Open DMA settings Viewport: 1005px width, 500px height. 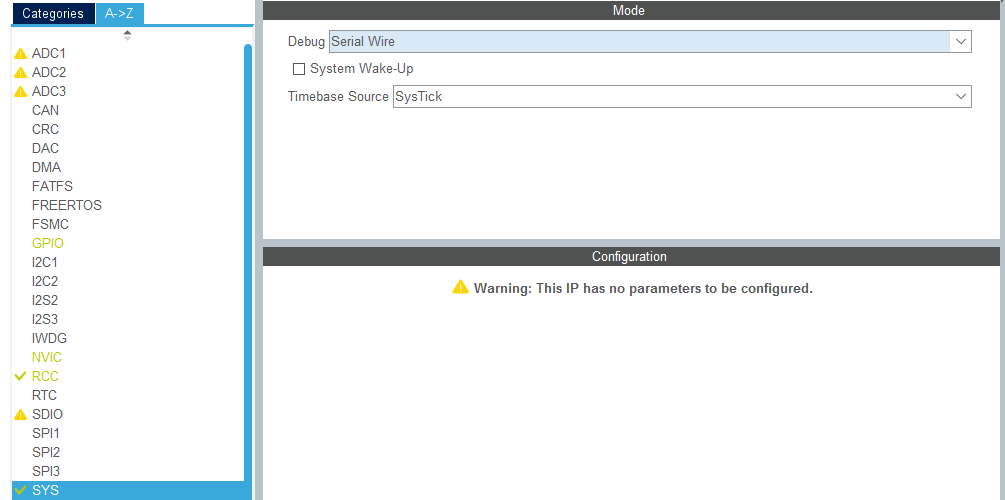click(x=46, y=167)
